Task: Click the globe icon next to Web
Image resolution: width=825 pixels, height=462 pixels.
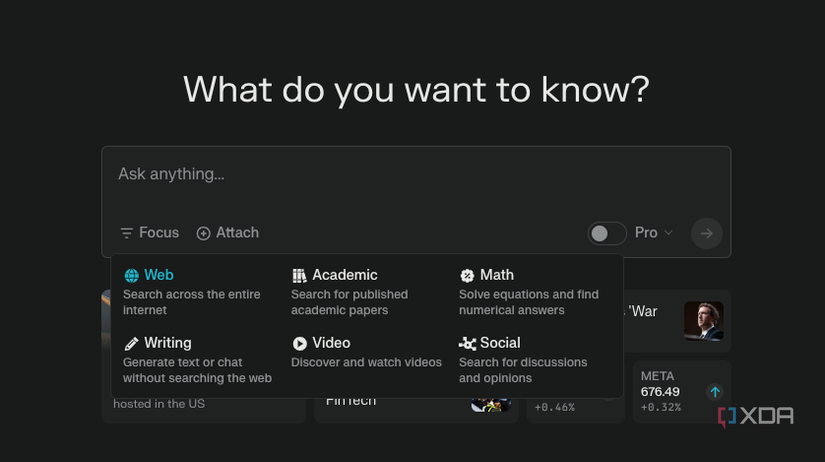Action: click(x=131, y=275)
